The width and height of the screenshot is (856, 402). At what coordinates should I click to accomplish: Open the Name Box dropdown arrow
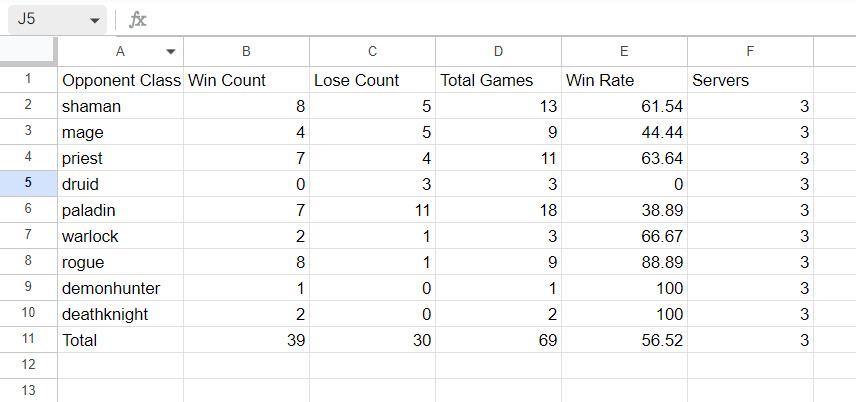94,20
